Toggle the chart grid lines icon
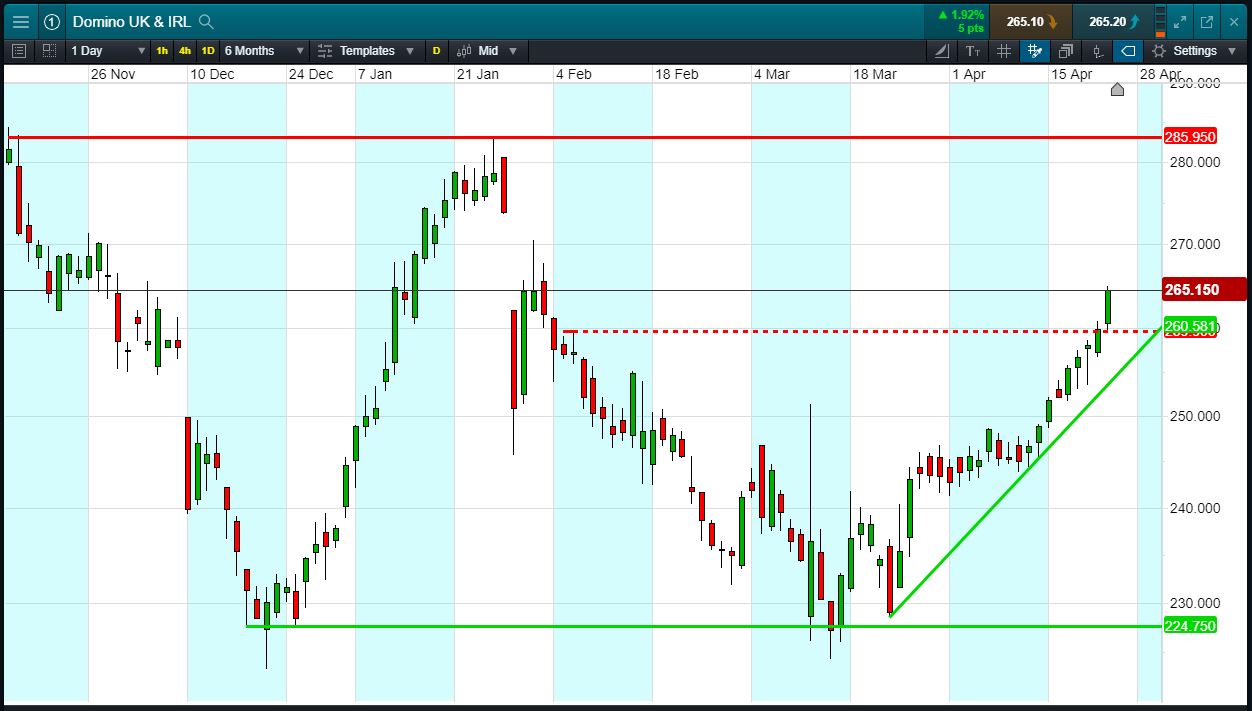 pos(1004,50)
